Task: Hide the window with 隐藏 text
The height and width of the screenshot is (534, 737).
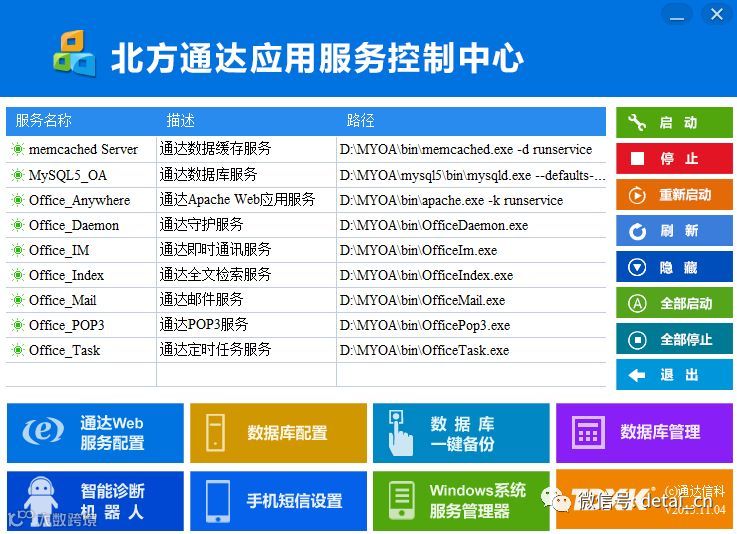Action: coord(678,267)
